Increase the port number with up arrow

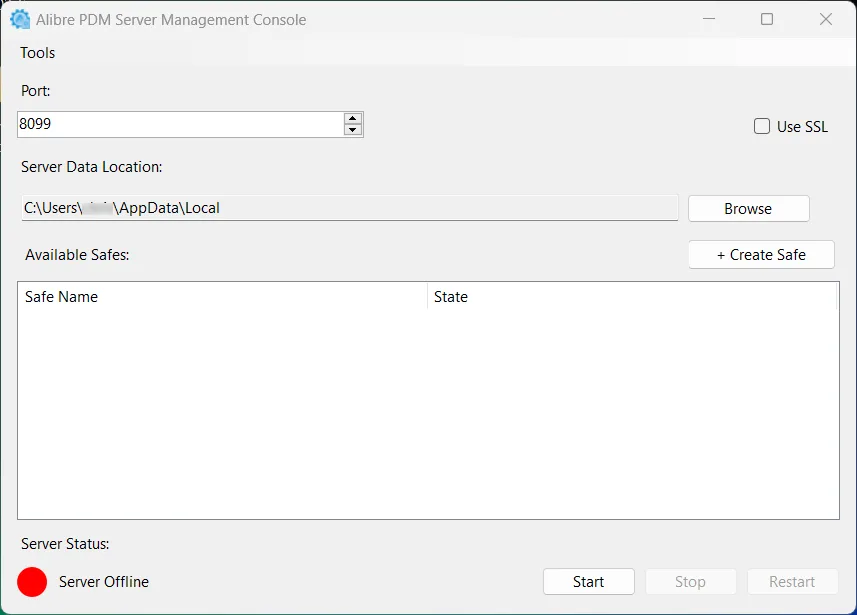click(353, 118)
